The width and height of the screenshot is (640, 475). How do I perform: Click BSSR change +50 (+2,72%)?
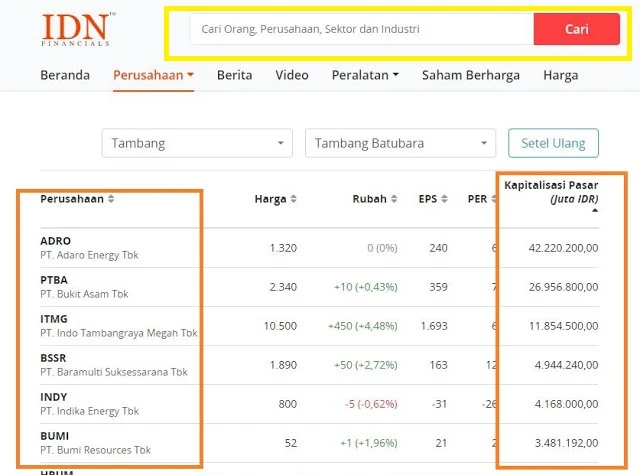pos(366,365)
